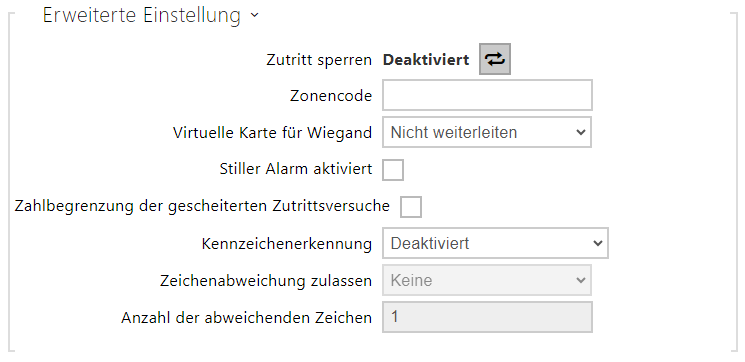Click the Zutritt sperren label
745x362 pixels.
319,60
